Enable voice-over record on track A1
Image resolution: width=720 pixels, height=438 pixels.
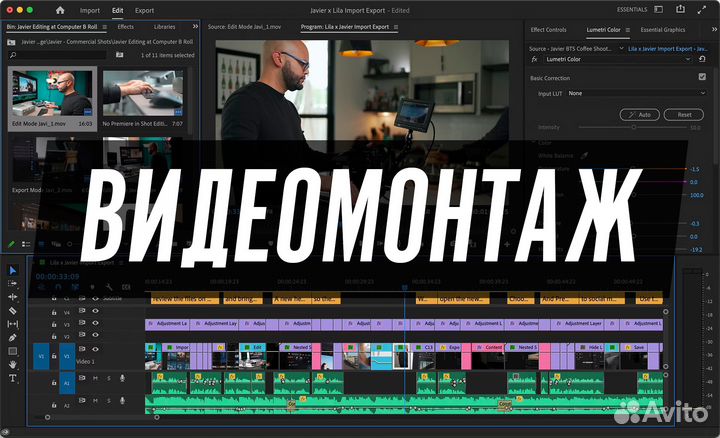coord(122,378)
